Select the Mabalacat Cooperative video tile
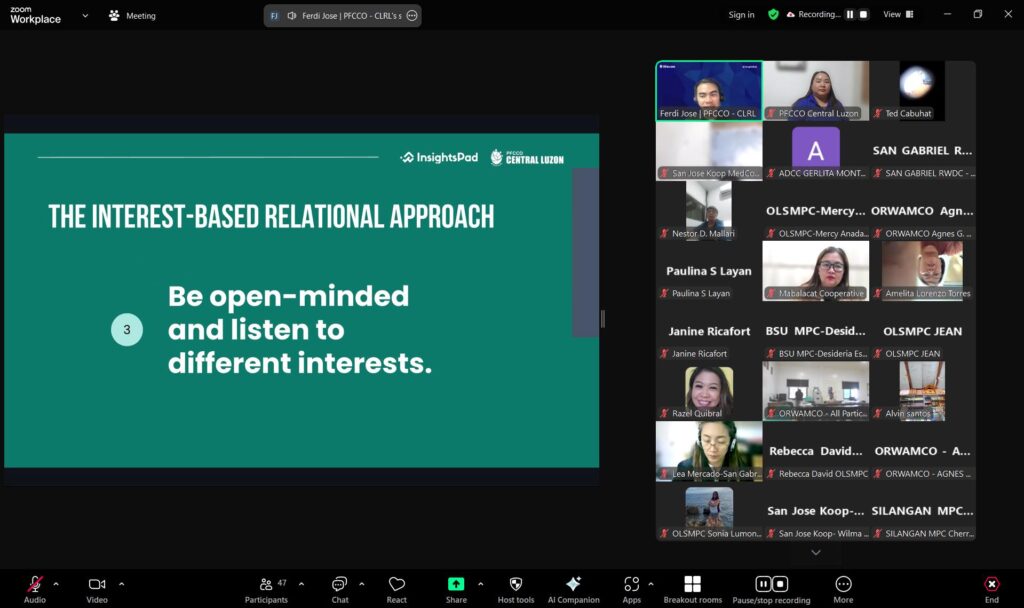Viewport: 1024px width, 608px height. [x=816, y=271]
